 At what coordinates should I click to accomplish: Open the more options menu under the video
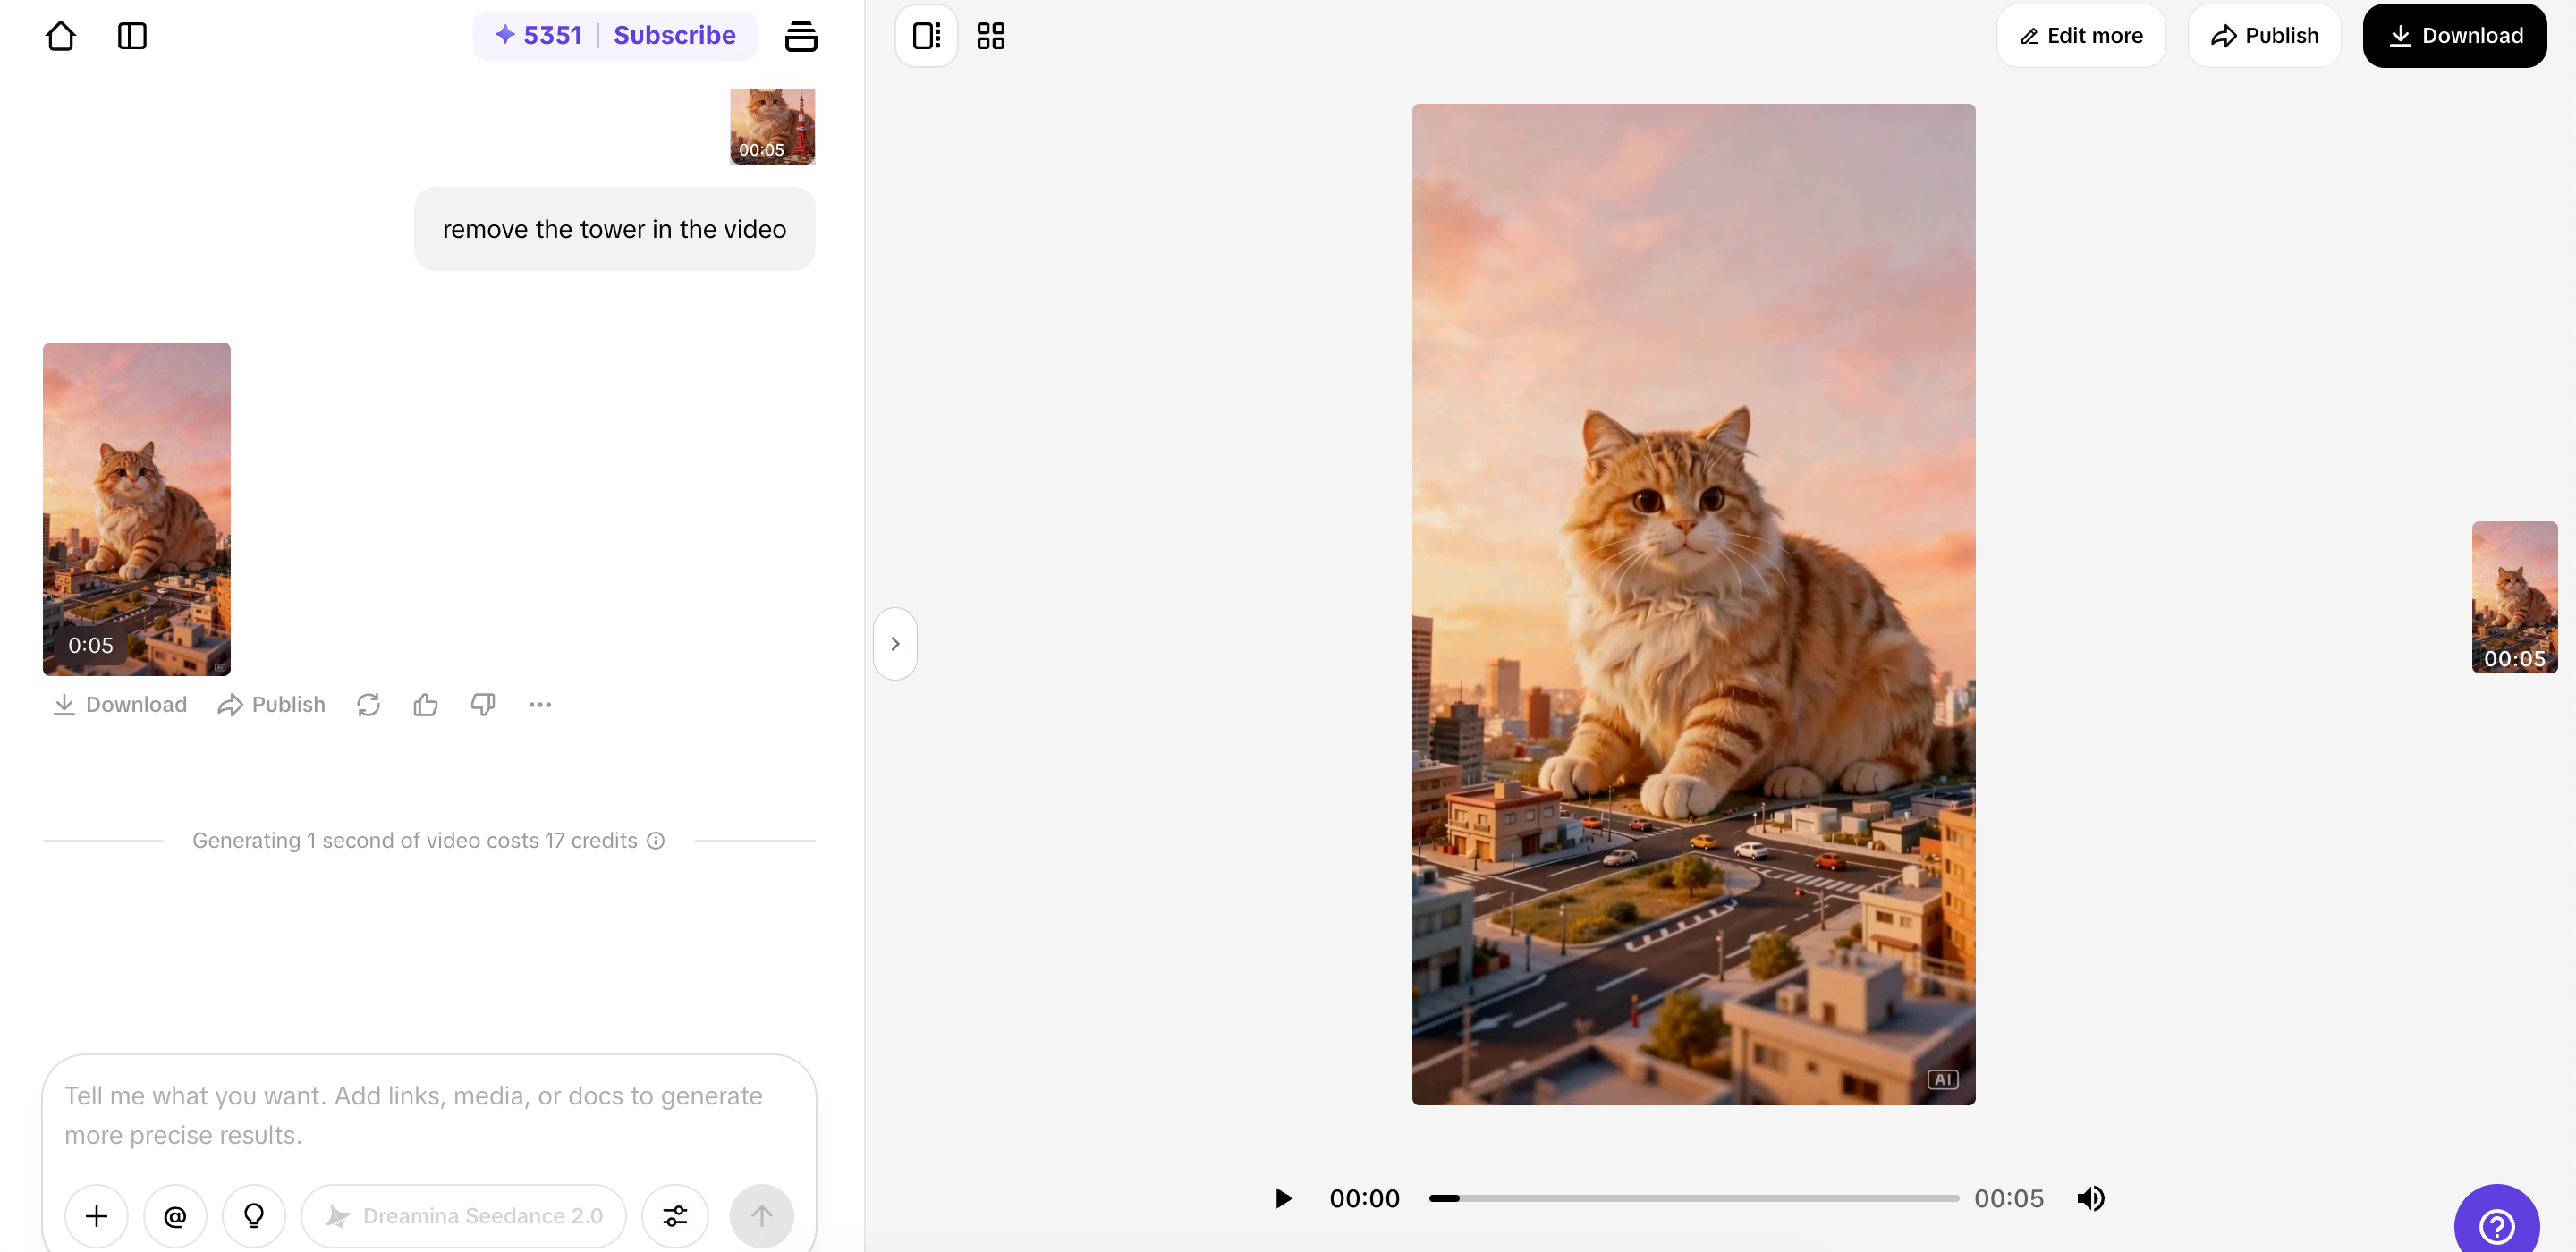click(x=539, y=704)
